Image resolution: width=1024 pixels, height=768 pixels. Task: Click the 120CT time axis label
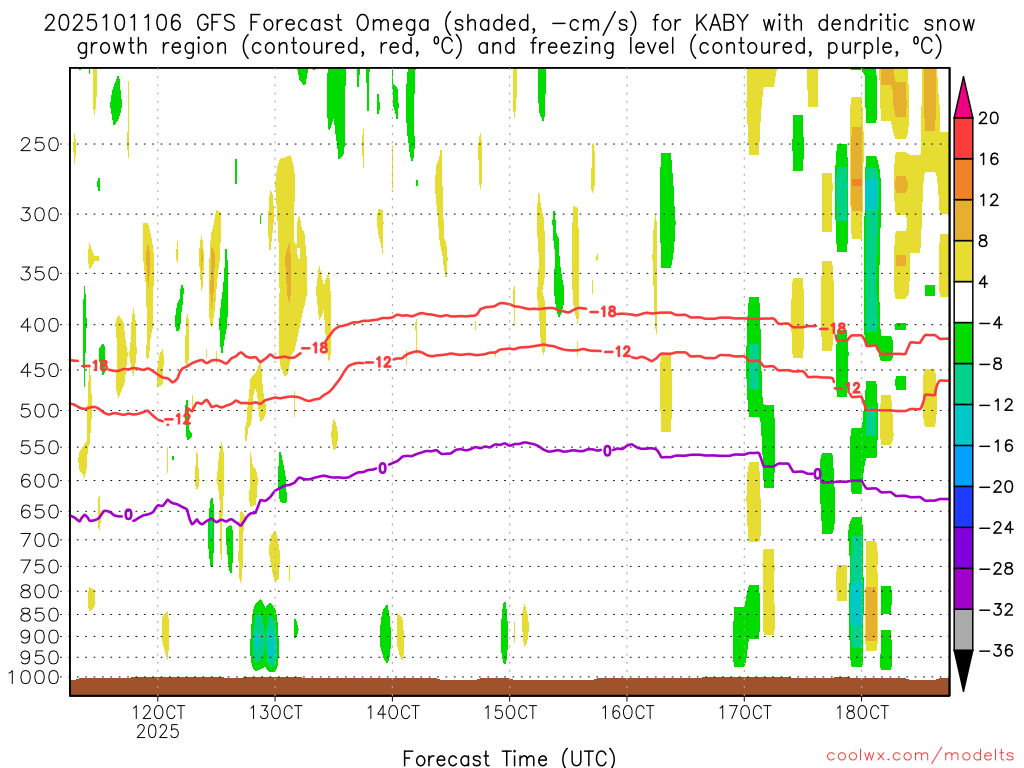[x=158, y=711]
